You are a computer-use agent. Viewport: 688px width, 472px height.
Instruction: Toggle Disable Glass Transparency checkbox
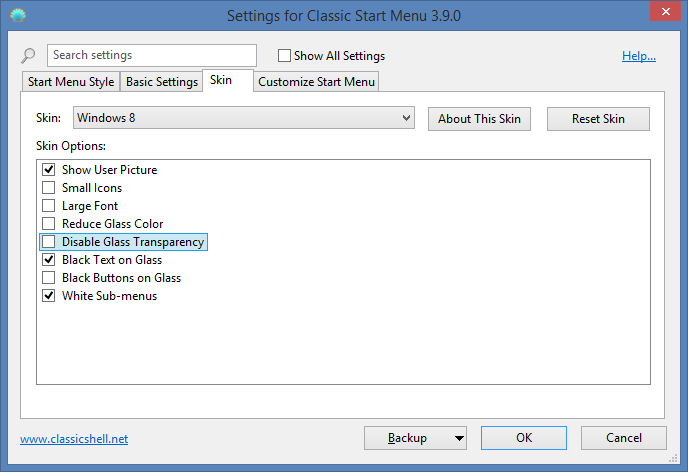pyautogui.click(x=49, y=242)
